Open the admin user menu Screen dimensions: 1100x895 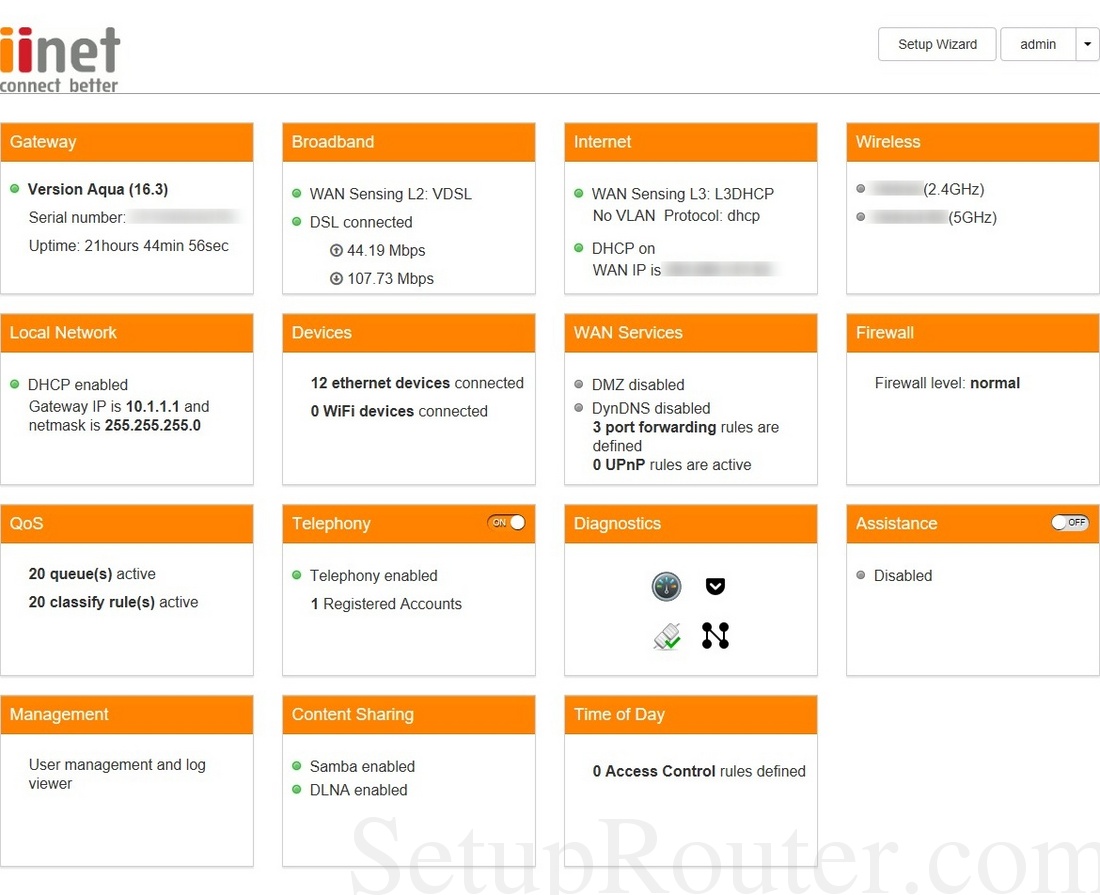(x=1038, y=44)
